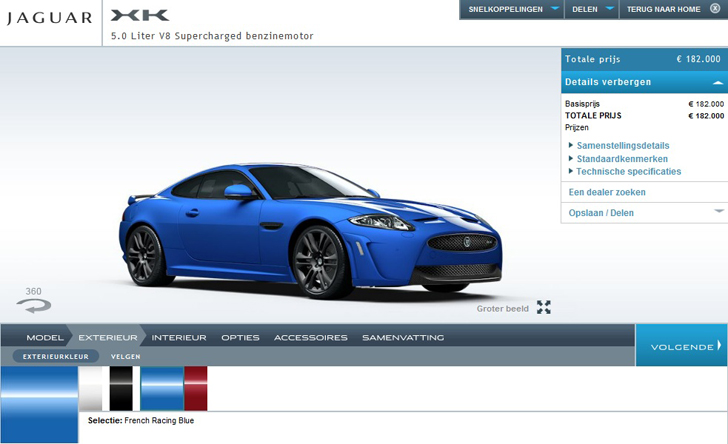Click the '5.0 Liter V8 Supercharged benzinemotor' text

[212, 36]
